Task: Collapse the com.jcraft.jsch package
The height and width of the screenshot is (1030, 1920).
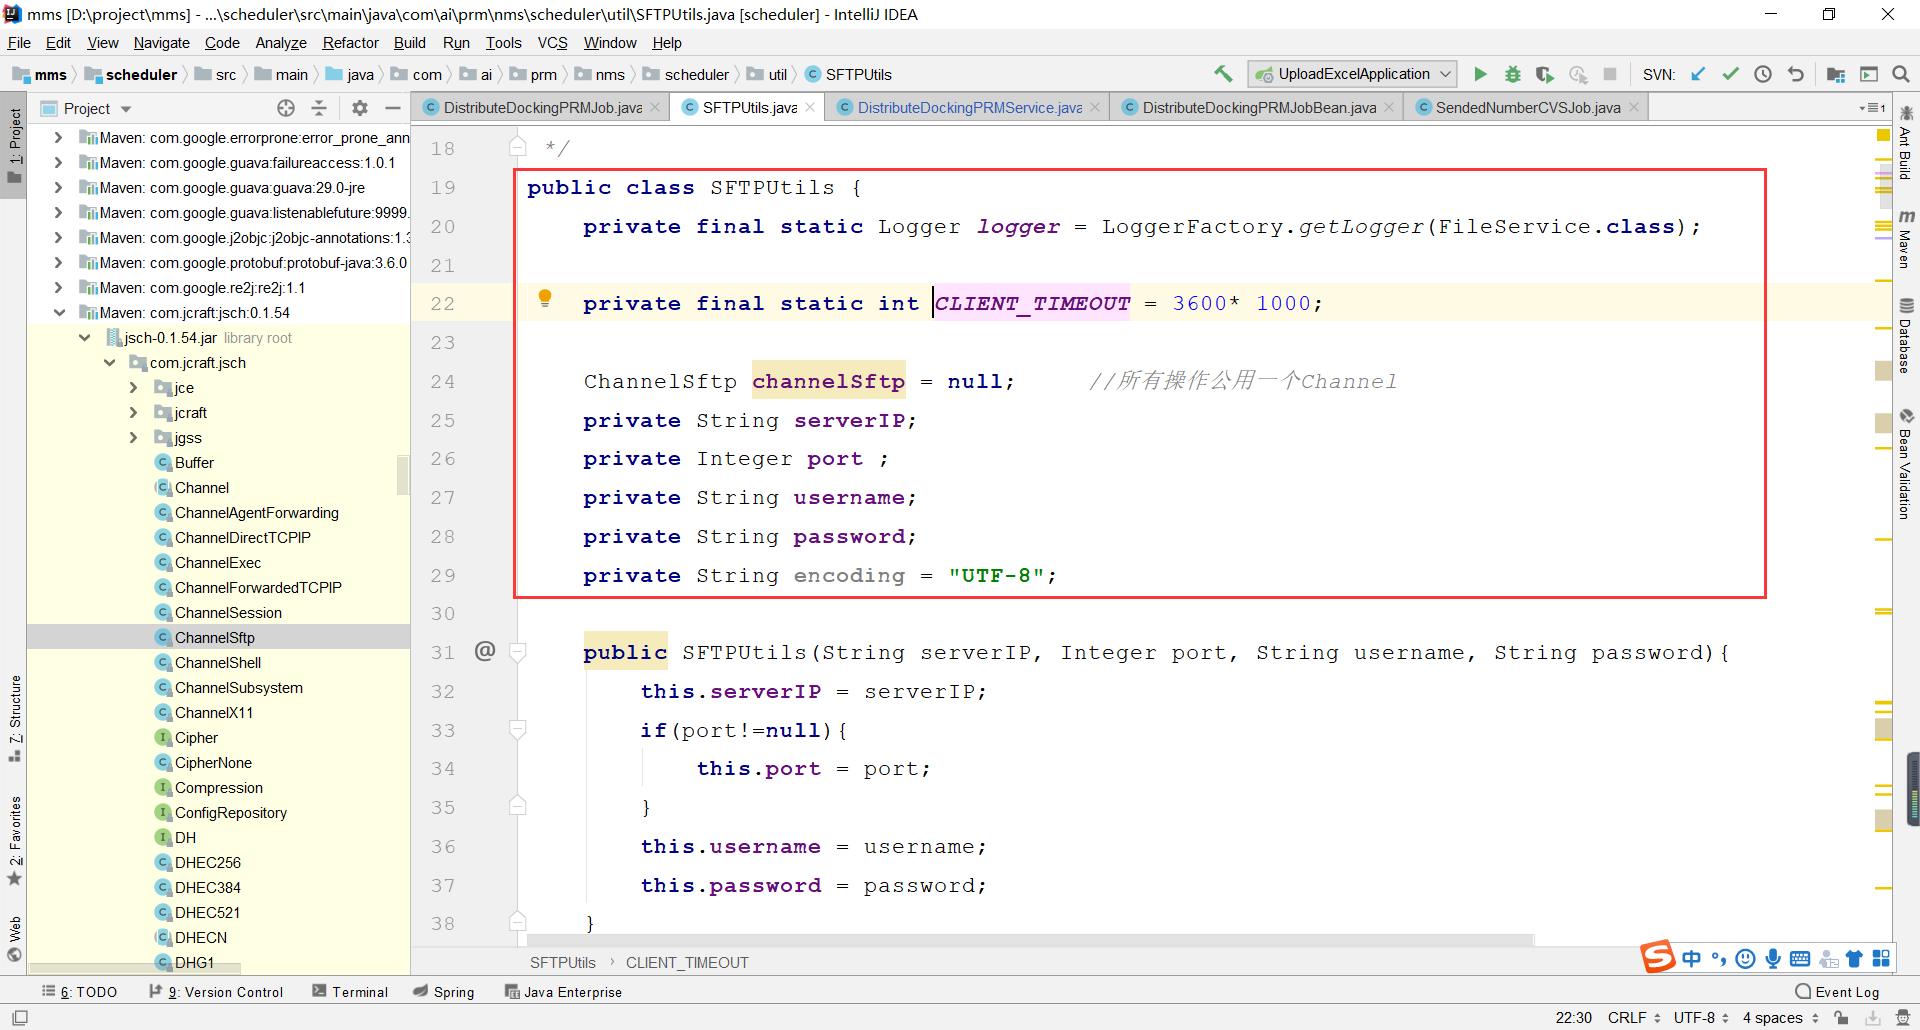Action: coord(109,362)
